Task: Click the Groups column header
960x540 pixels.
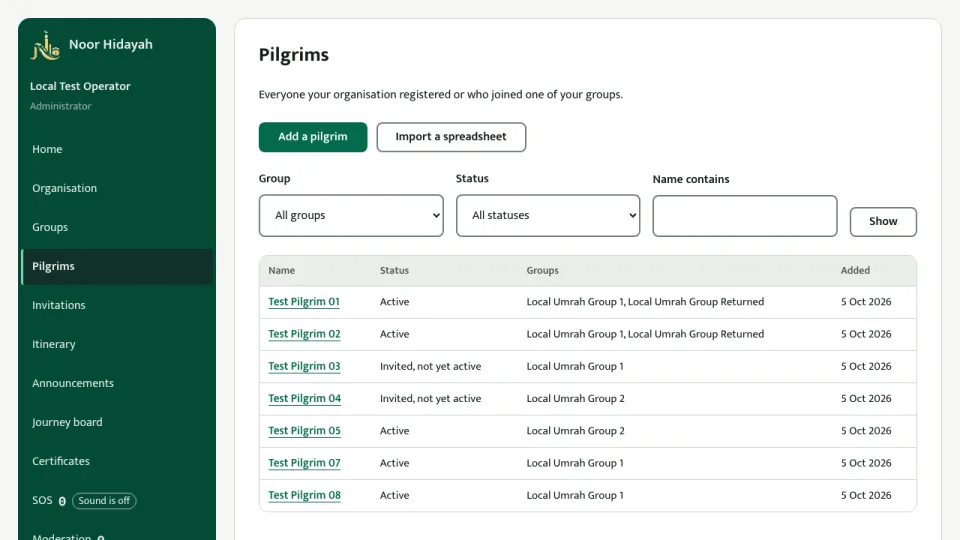Action: tap(542, 271)
